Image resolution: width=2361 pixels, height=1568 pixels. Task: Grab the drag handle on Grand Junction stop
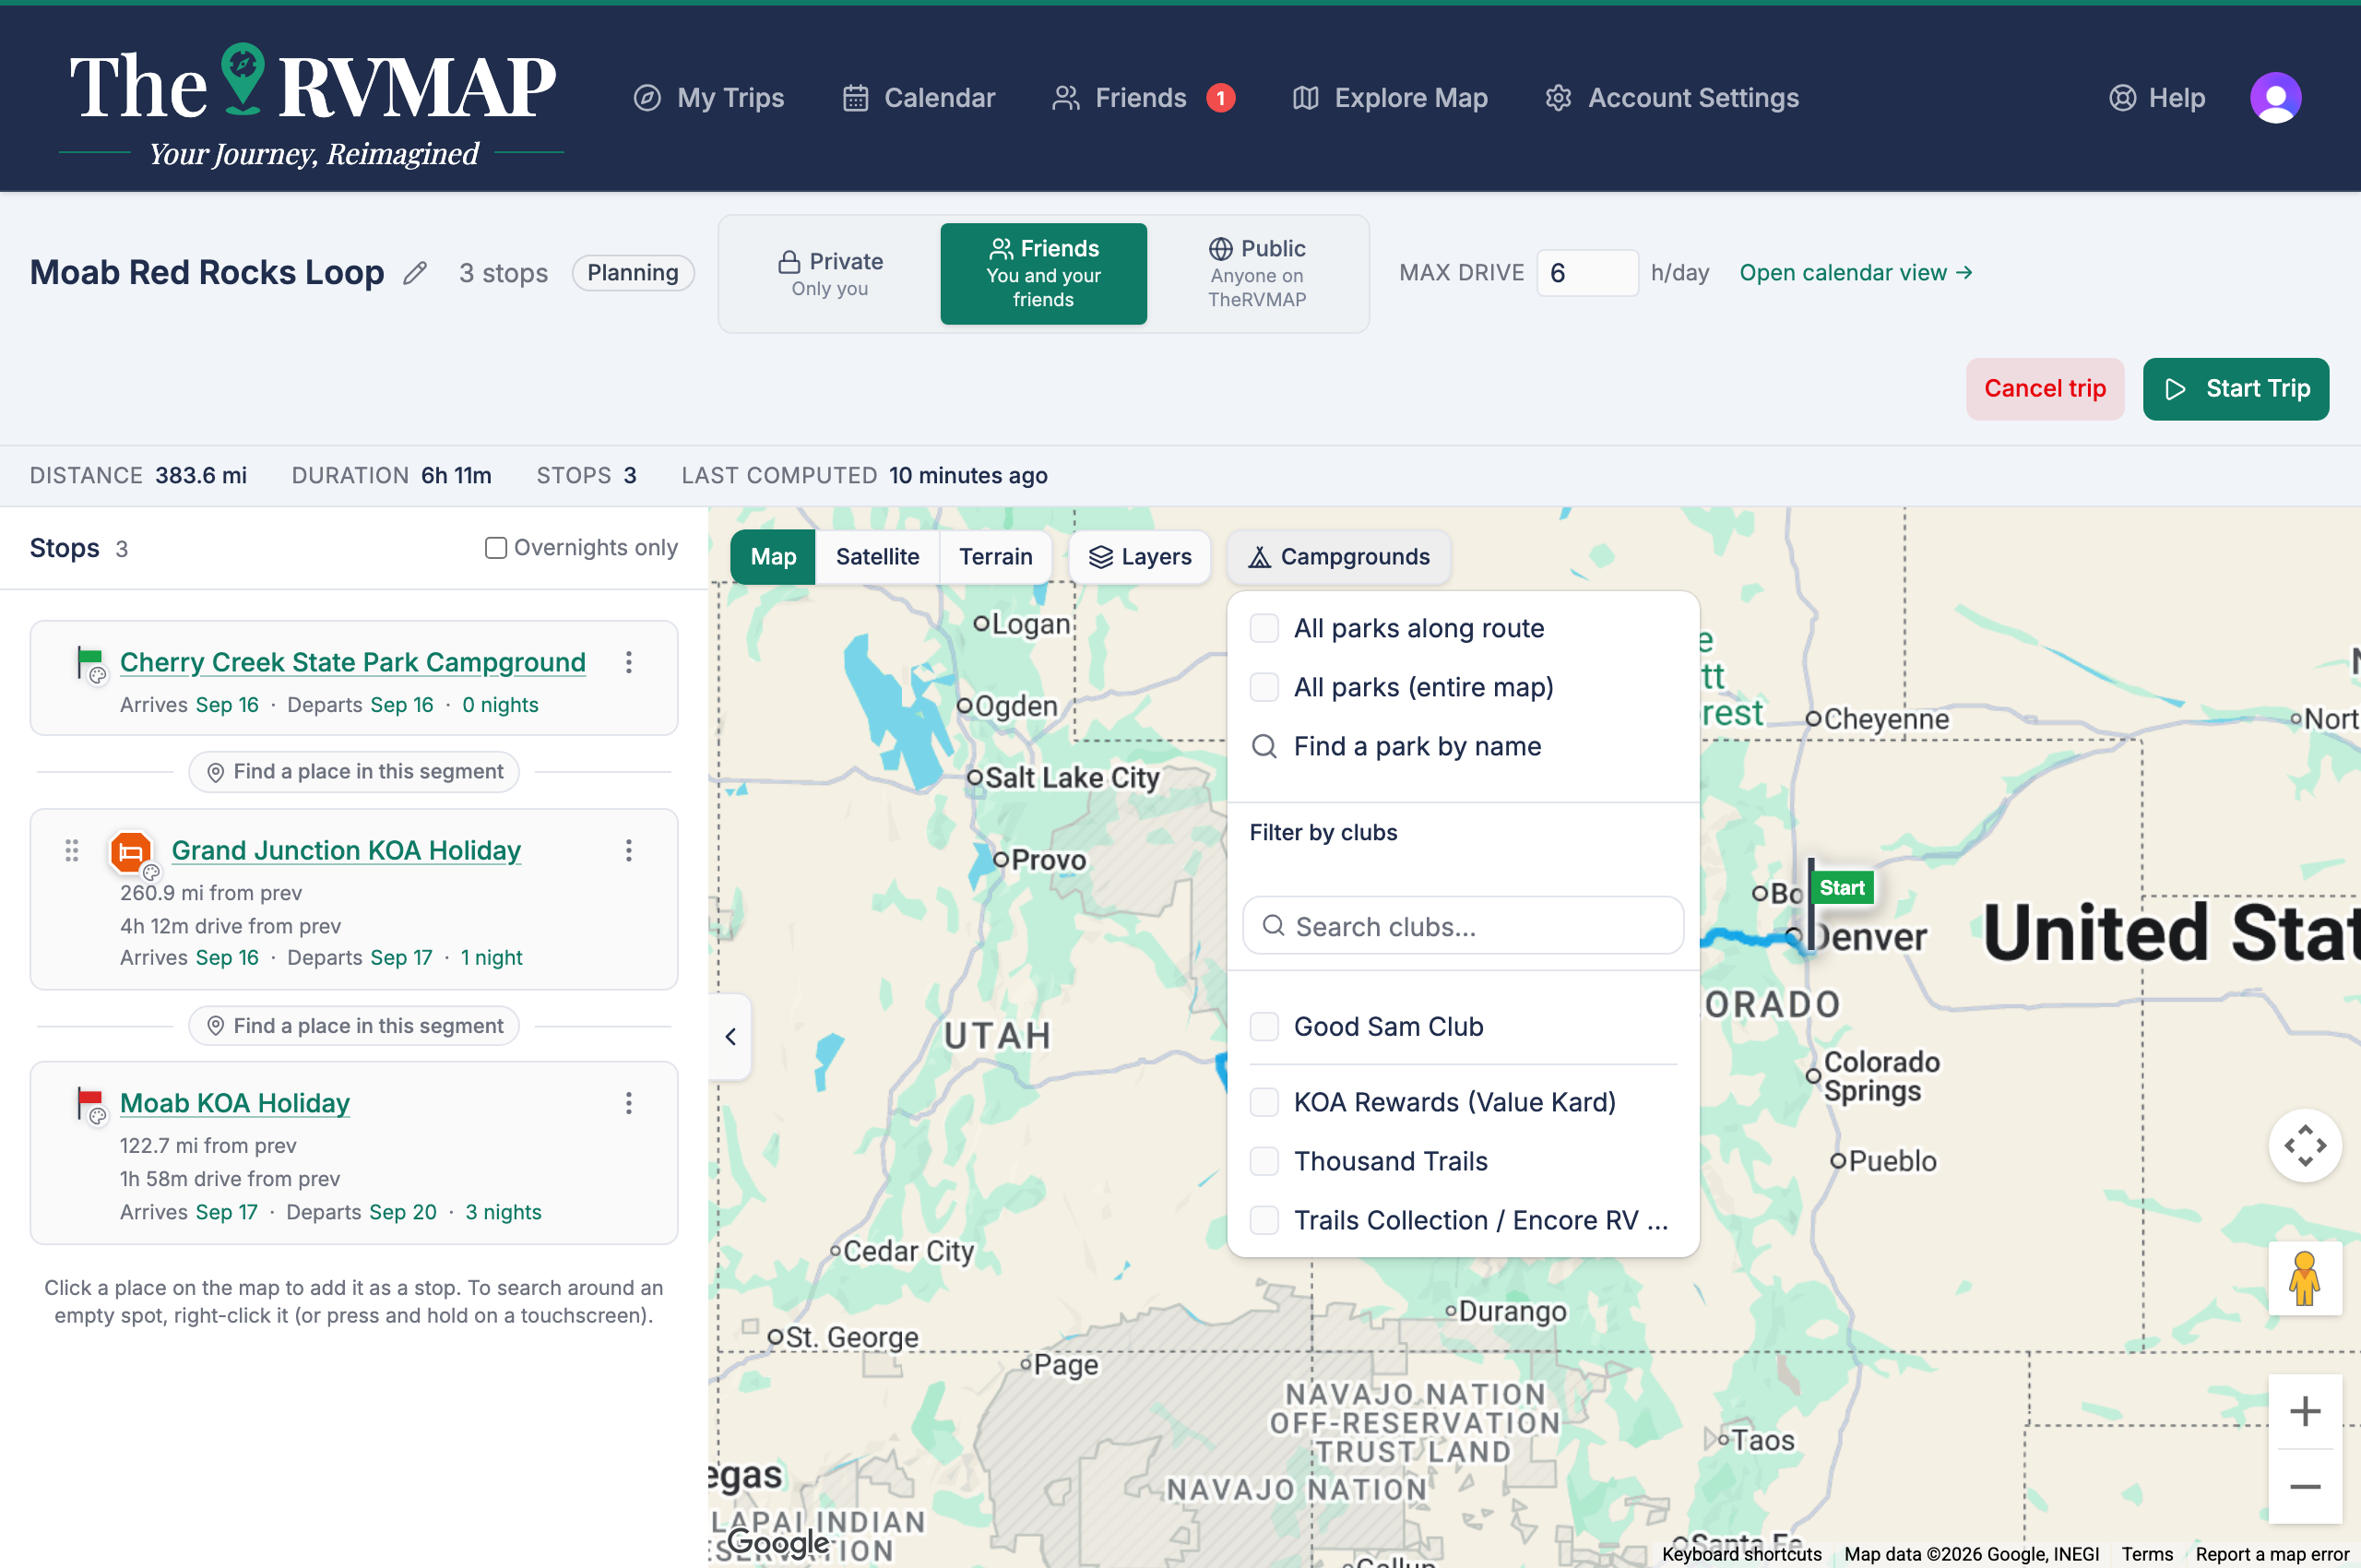tap(72, 850)
